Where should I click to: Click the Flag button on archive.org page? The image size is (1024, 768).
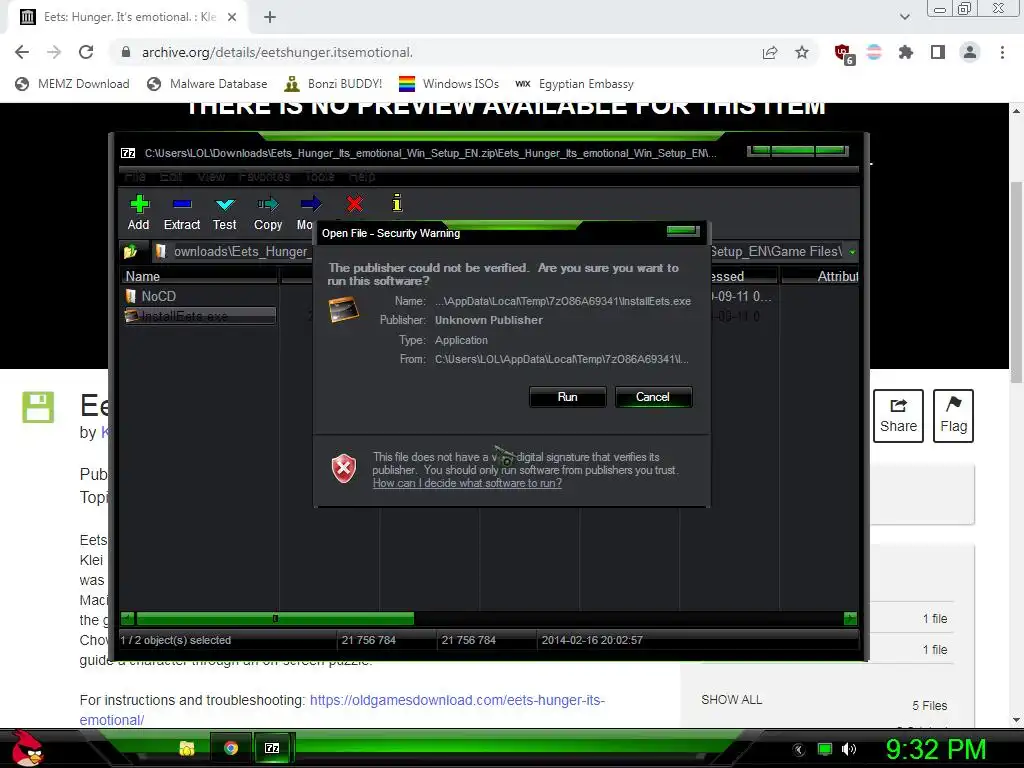(953, 416)
